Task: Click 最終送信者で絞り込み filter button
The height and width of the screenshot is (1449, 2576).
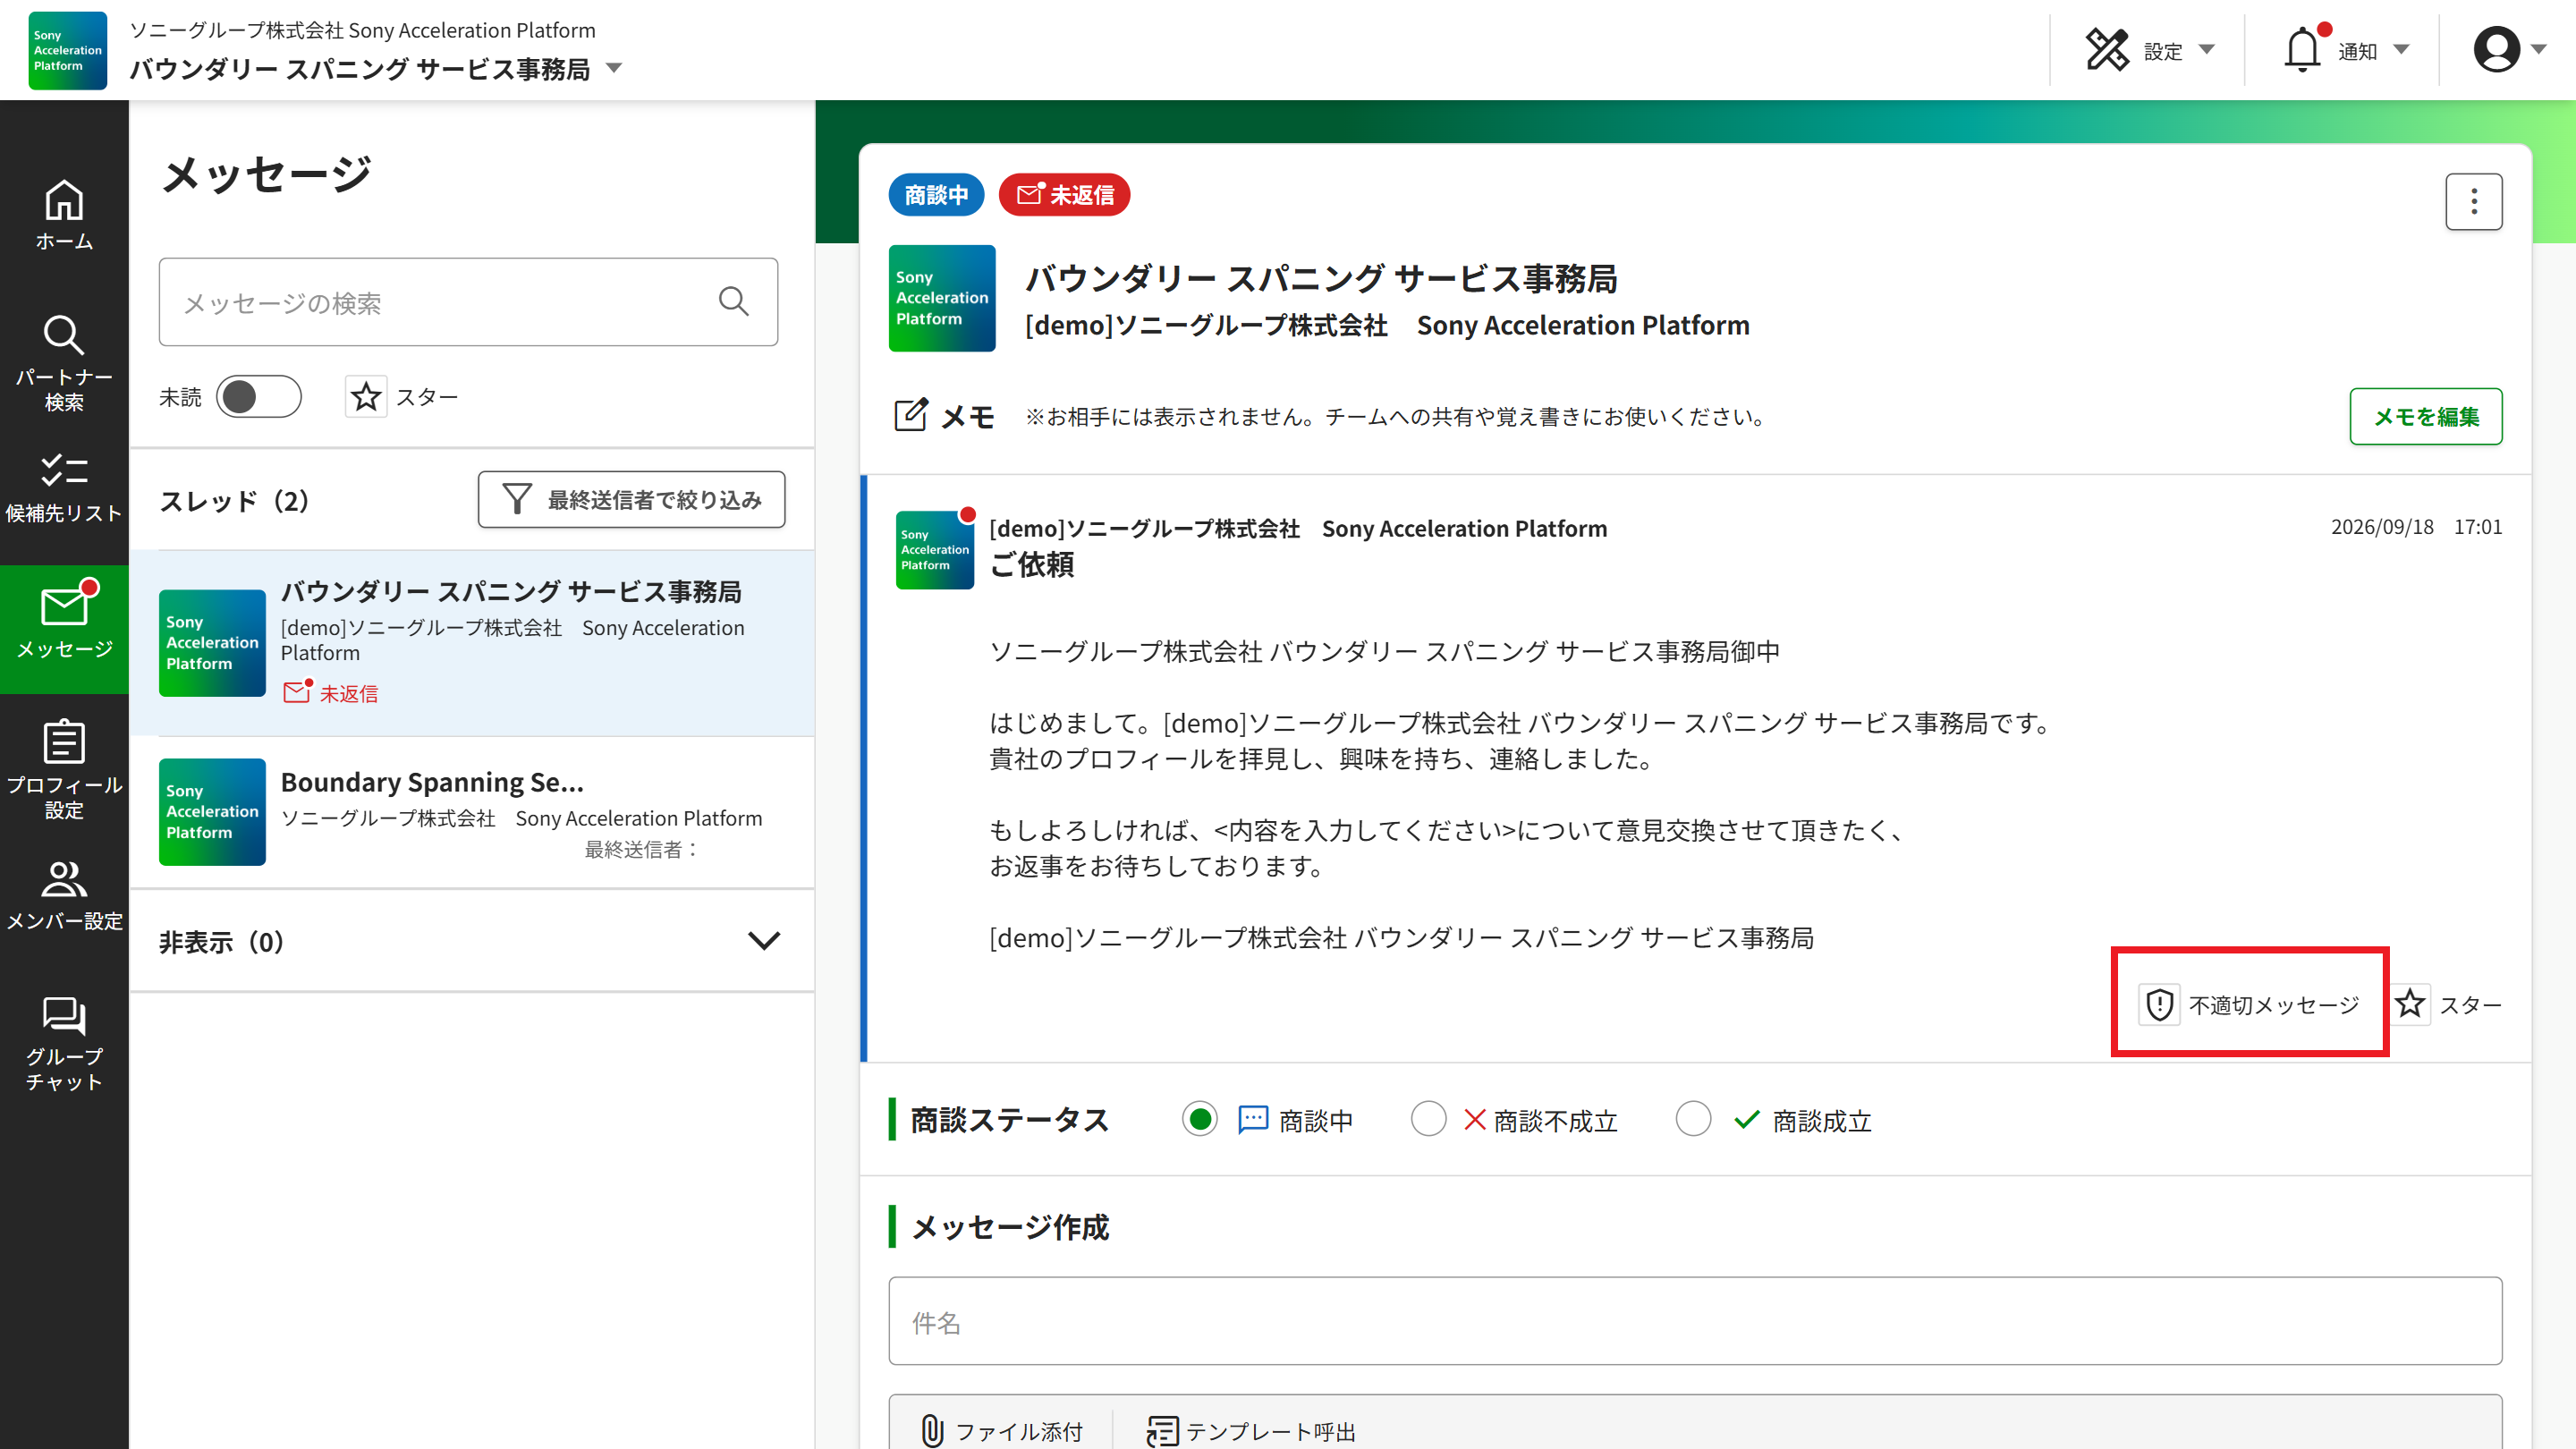Action: point(631,499)
